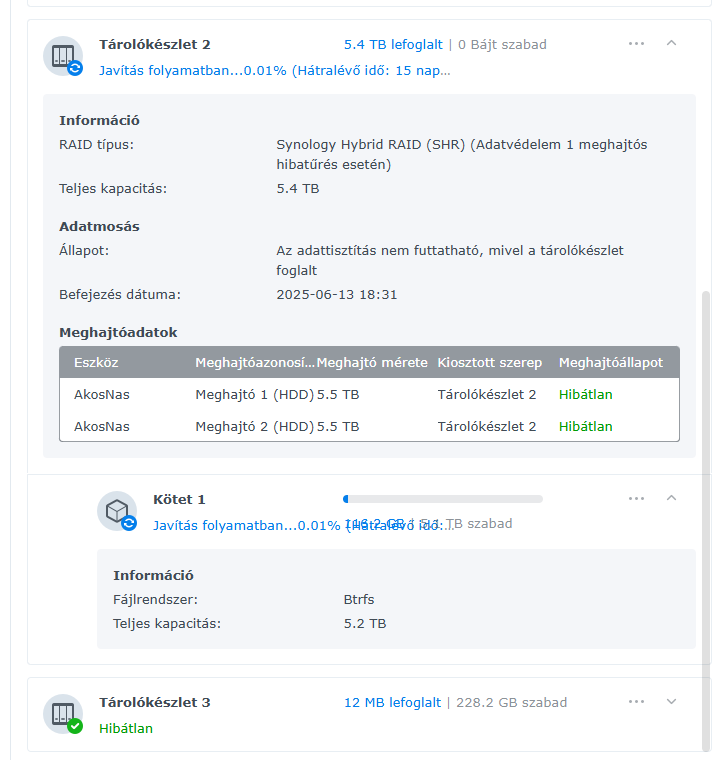Expand the Tárolókészlet 3 section

click(x=671, y=702)
